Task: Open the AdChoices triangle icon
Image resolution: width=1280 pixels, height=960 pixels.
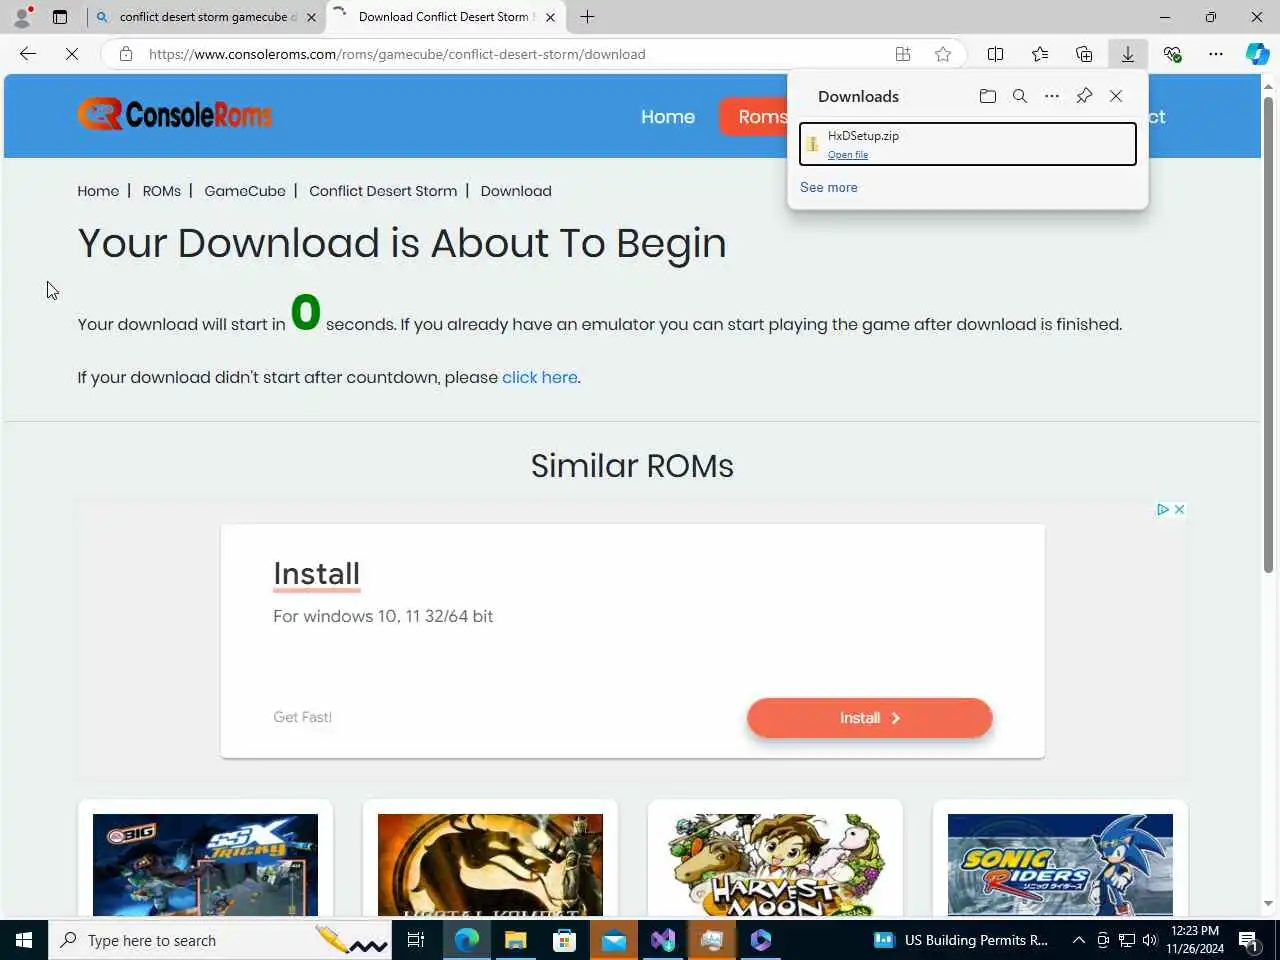Action: click(1163, 510)
